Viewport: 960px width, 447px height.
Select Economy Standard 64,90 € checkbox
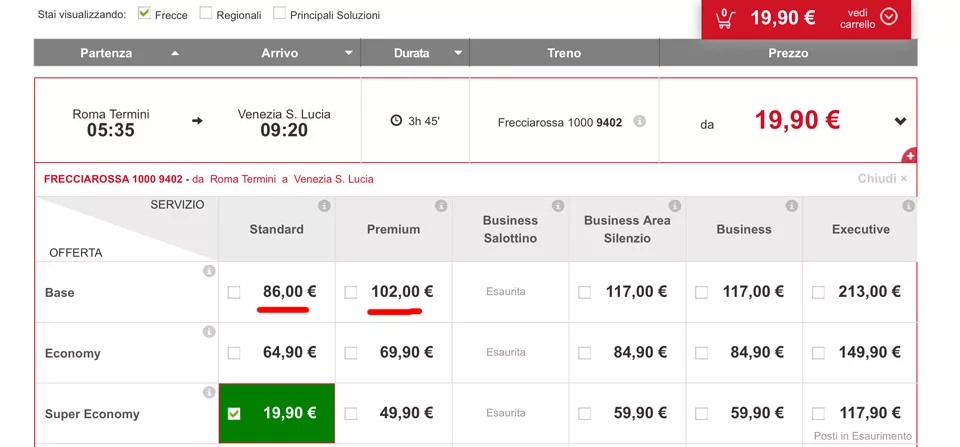coord(234,353)
